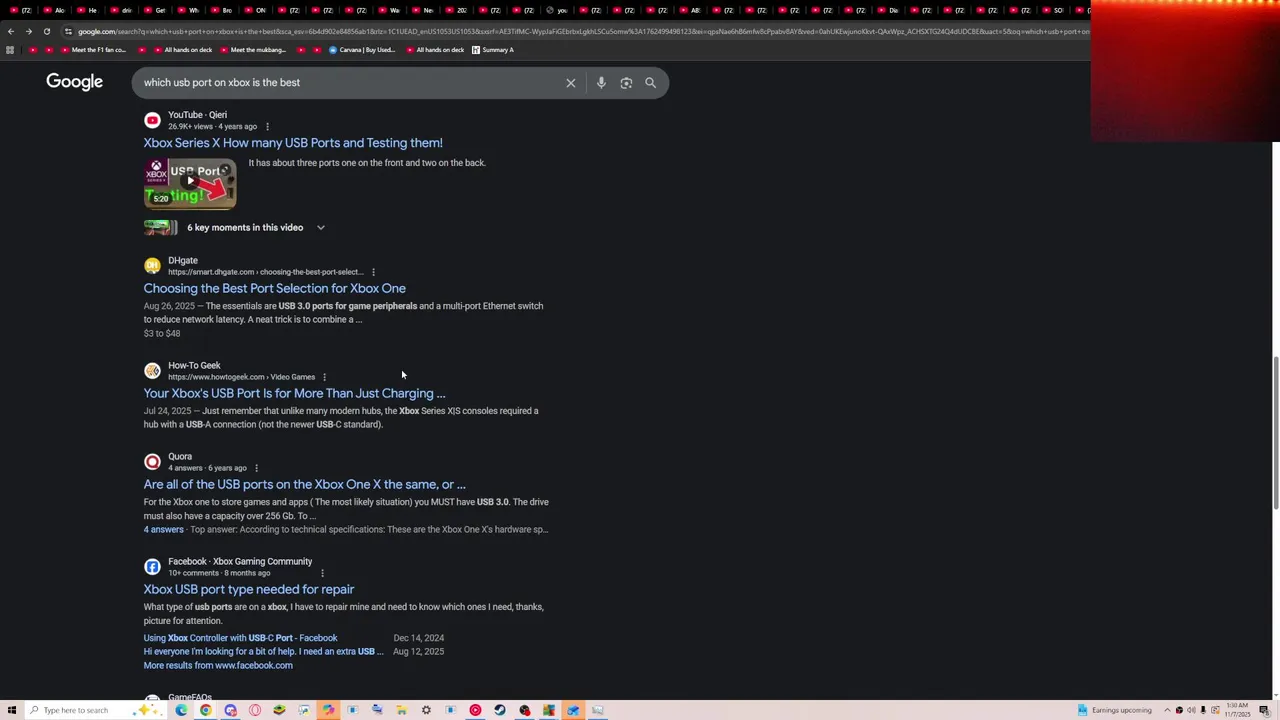Click the browser address bar URL

pyautogui.click(x=584, y=31)
